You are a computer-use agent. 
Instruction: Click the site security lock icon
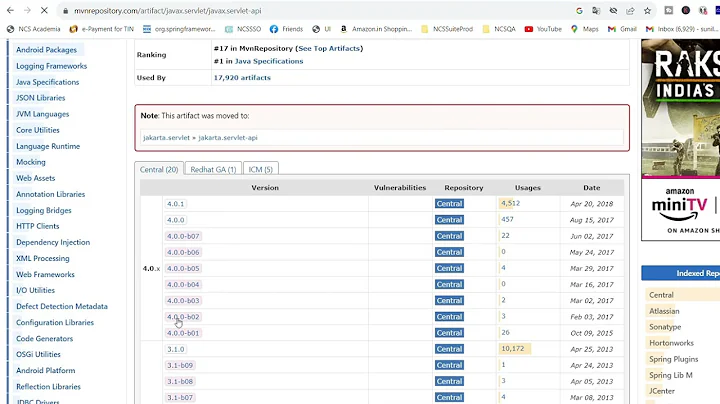pos(65,11)
